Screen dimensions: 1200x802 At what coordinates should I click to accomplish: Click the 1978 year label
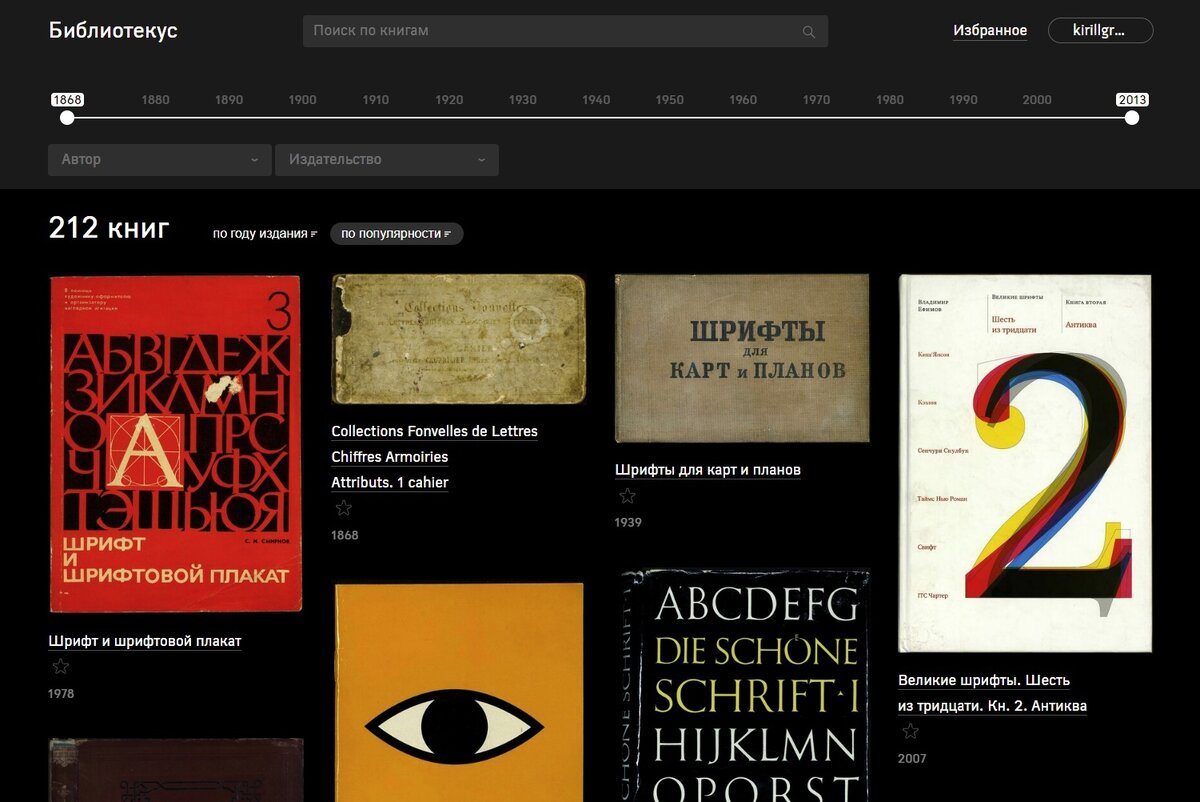61,694
